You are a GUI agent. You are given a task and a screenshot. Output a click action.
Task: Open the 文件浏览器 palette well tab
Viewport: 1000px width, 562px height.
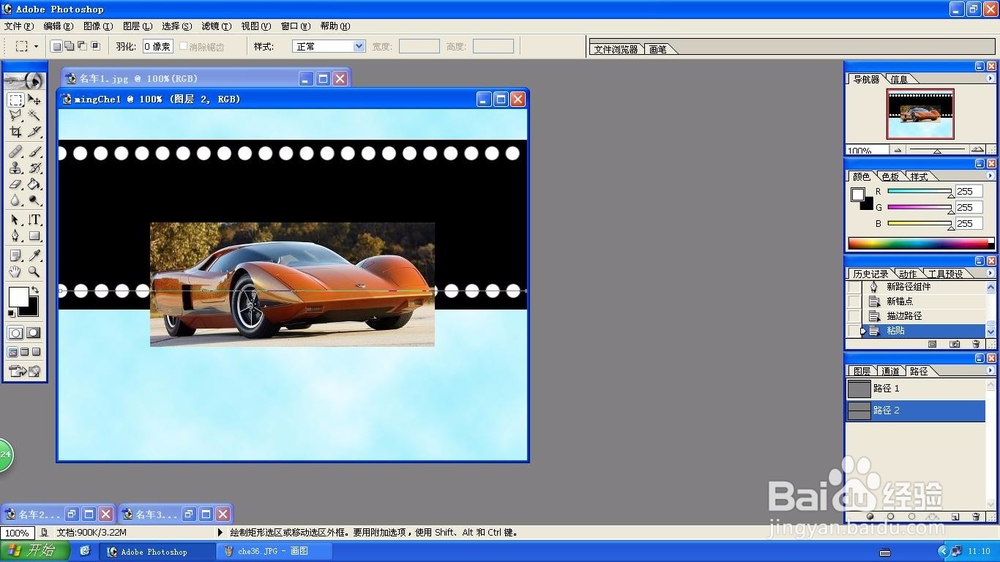coord(615,49)
